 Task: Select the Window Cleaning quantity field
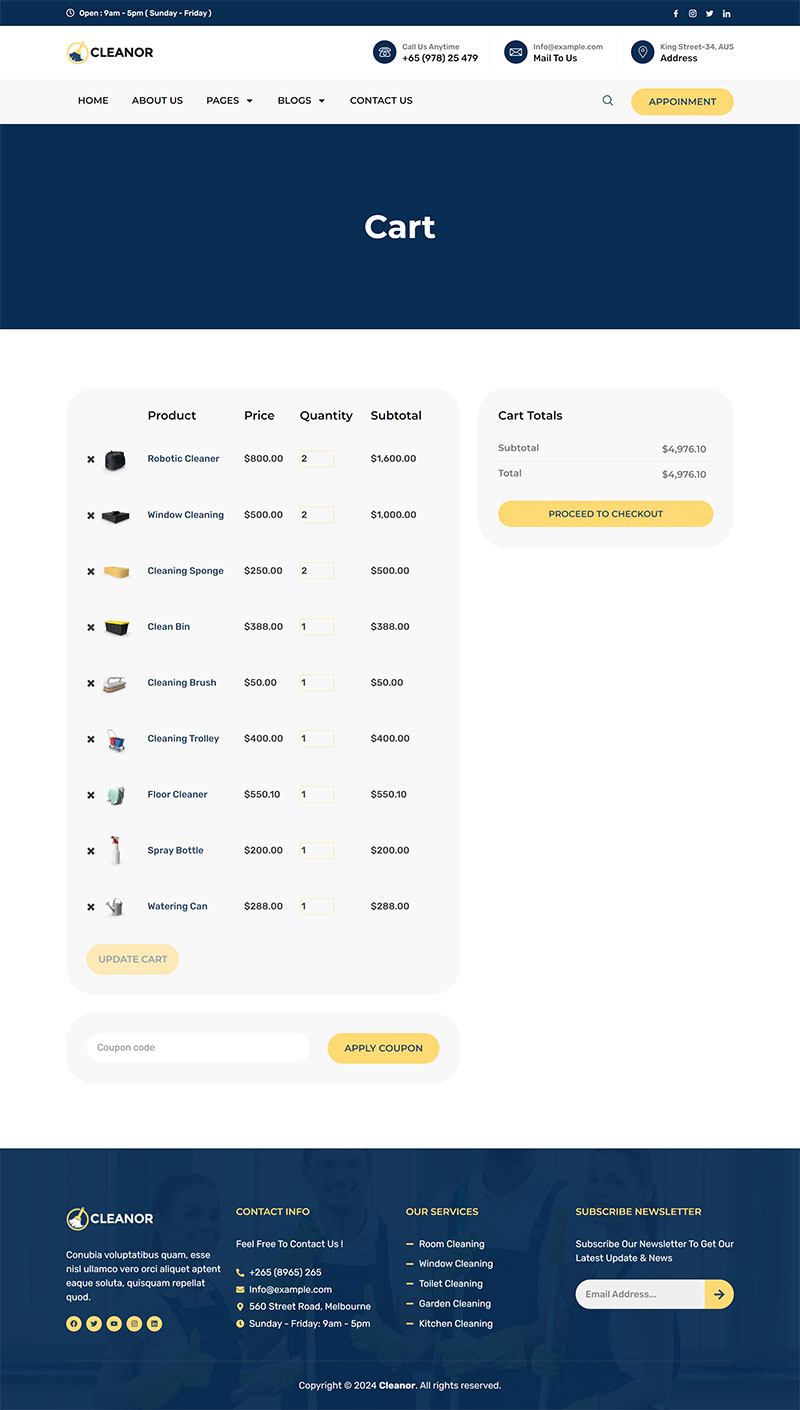point(316,515)
